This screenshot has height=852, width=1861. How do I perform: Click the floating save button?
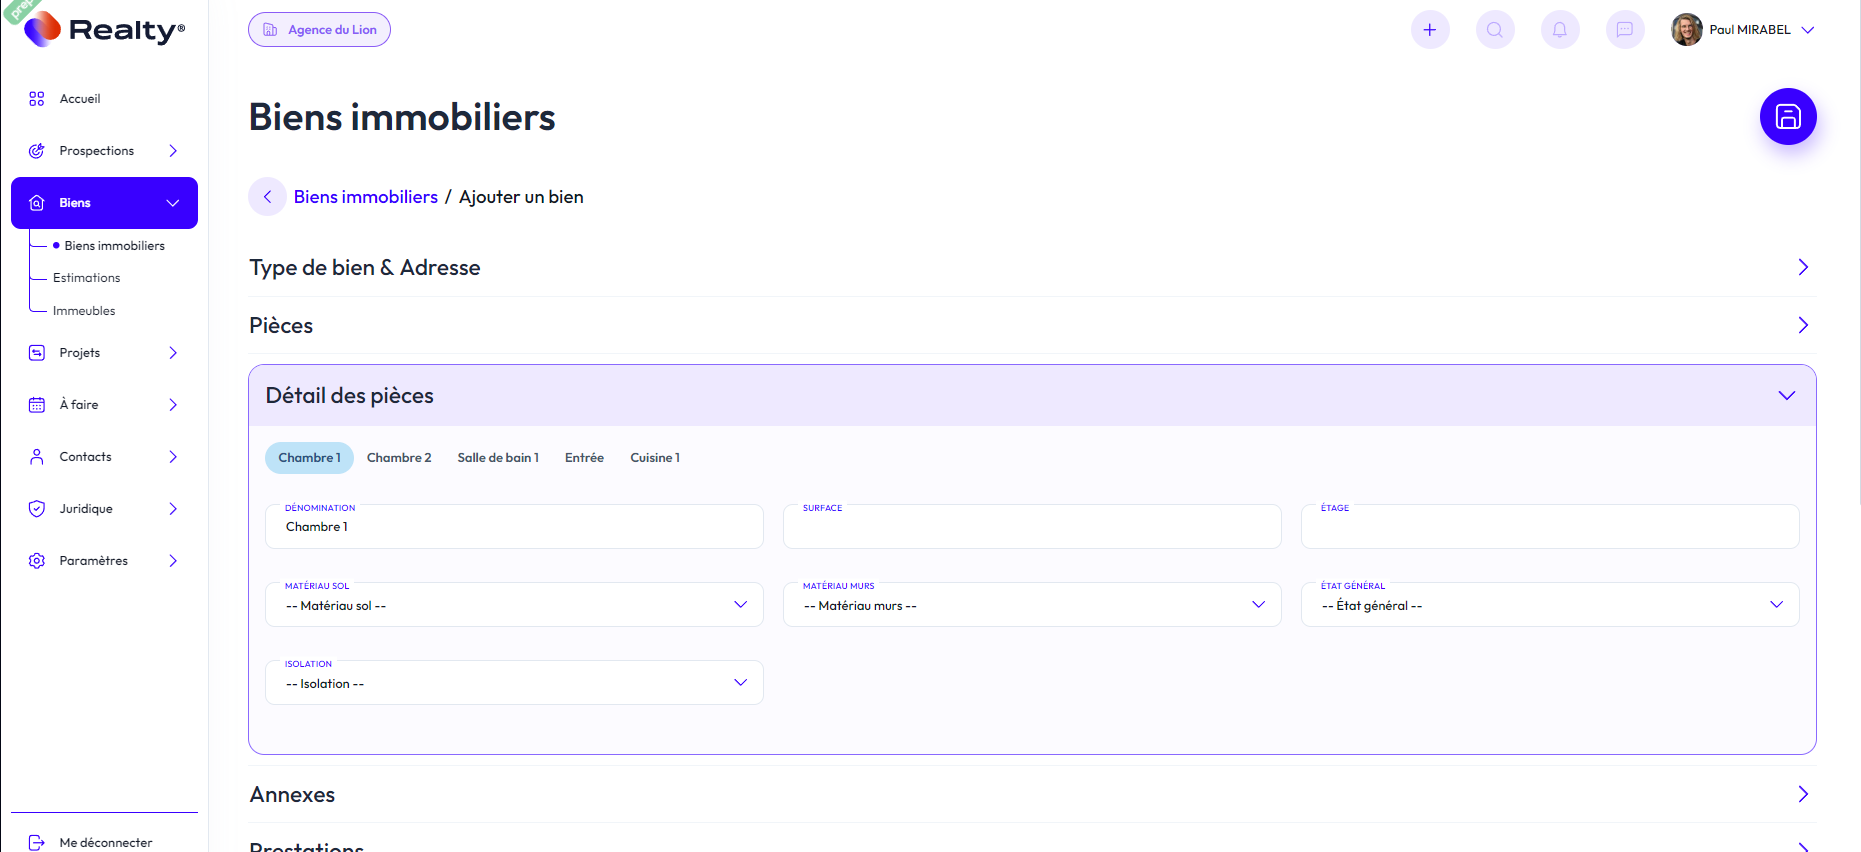coord(1787,117)
